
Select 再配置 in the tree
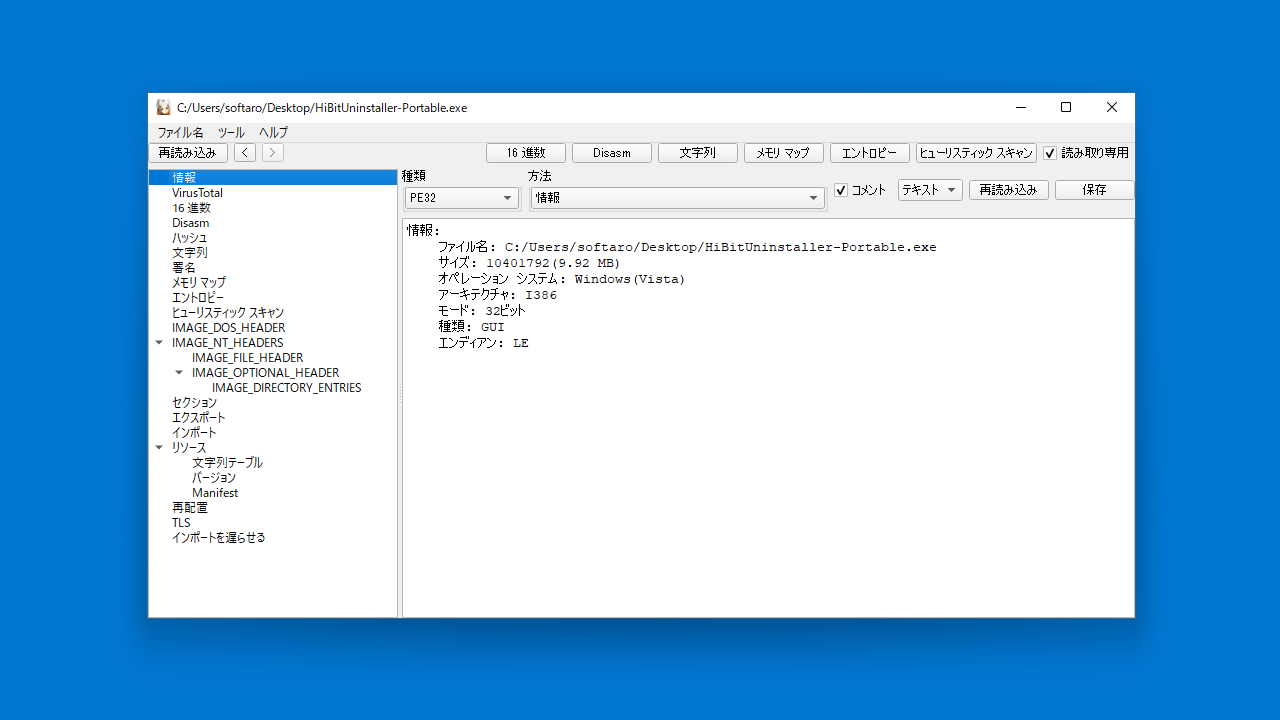(x=190, y=508)
